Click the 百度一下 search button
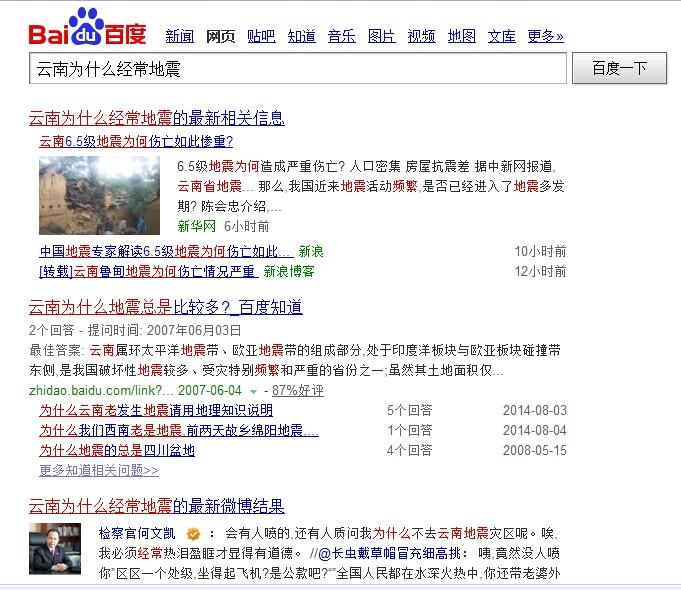Screen dimensions: 681x590 click(x=619, y=68)
